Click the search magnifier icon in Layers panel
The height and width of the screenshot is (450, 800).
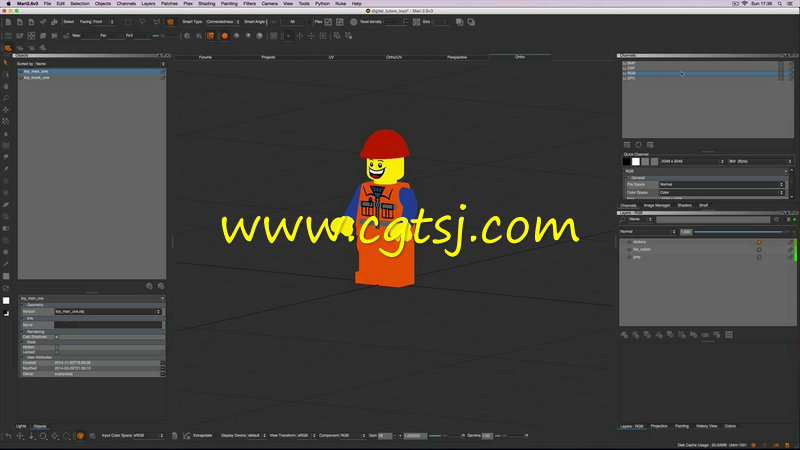tap(622, 219)
